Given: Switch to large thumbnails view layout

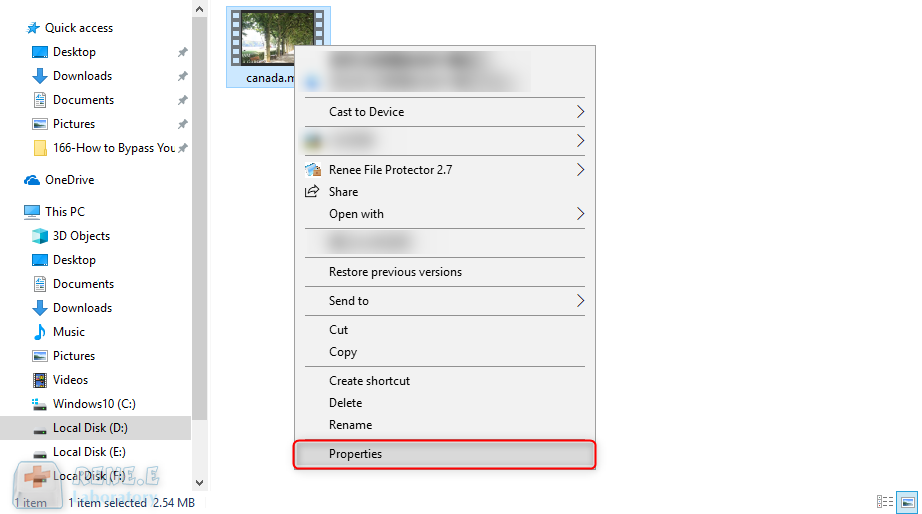Looking at the screenshot, I should click(x=907, y=501).
